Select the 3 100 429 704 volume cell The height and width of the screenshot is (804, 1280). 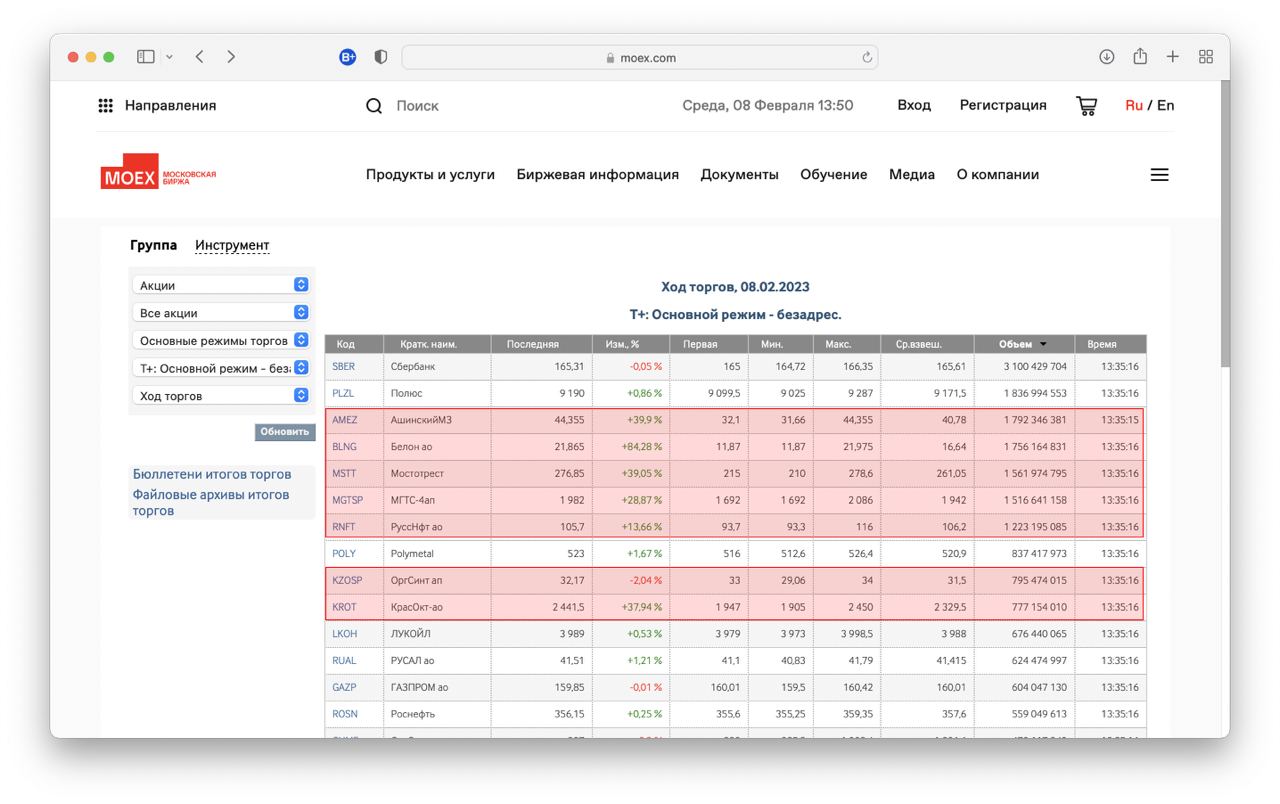(1025, 367)
